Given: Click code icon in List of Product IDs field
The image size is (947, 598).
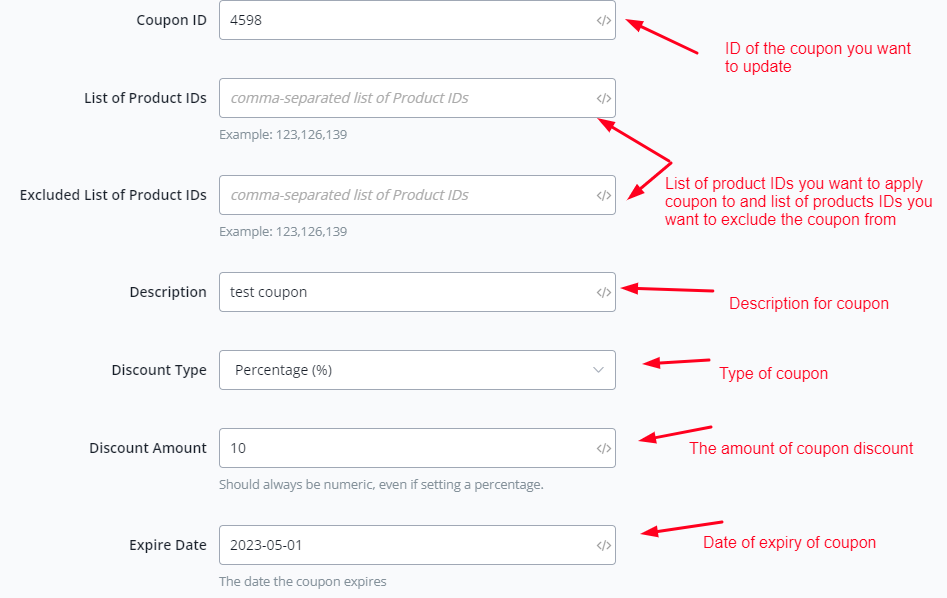Looking at the screenshot, I should click(x=603, y=98).
